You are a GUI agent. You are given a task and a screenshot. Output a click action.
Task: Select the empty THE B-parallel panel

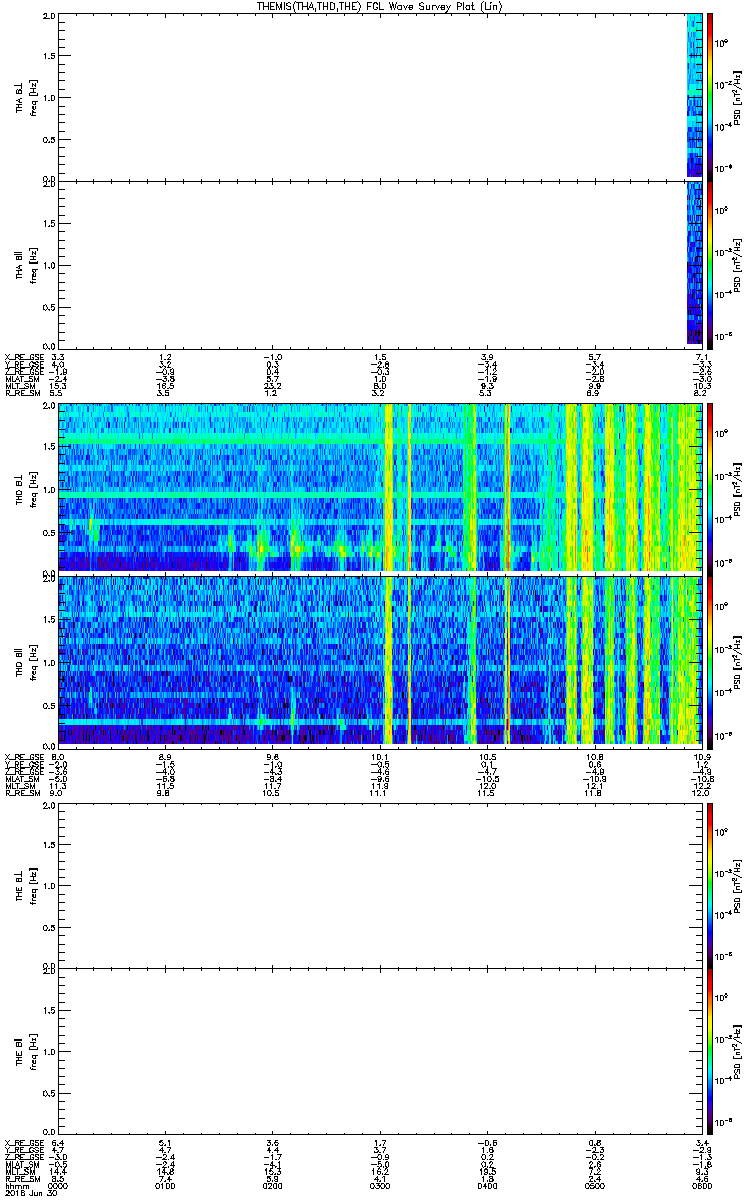[x=380, y=1050]
